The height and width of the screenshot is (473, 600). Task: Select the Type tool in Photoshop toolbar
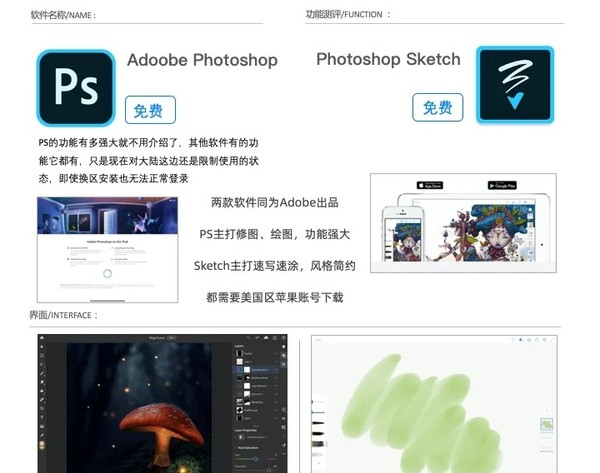point(42,417)
